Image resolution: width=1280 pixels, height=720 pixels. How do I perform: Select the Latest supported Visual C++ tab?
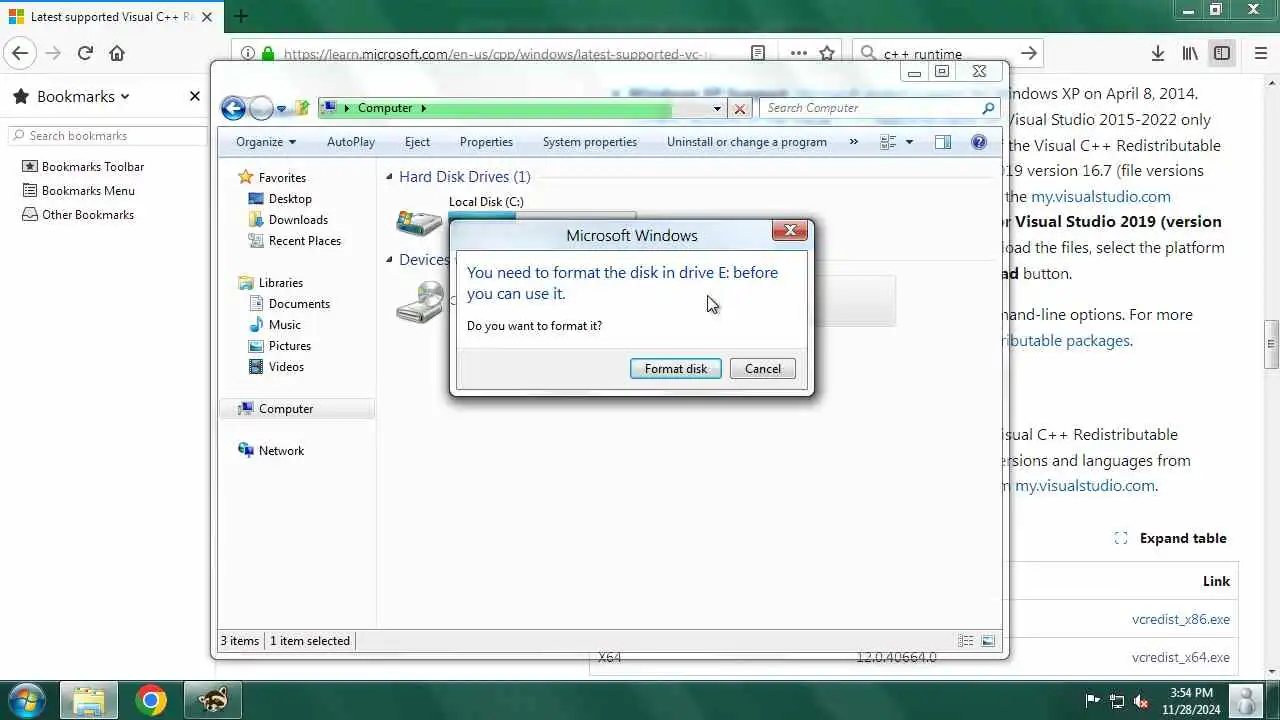point(110,16)
